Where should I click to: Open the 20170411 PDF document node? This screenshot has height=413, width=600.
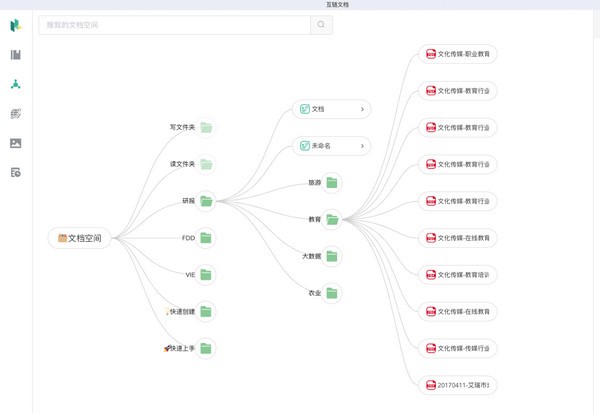[x=458, y=385]
